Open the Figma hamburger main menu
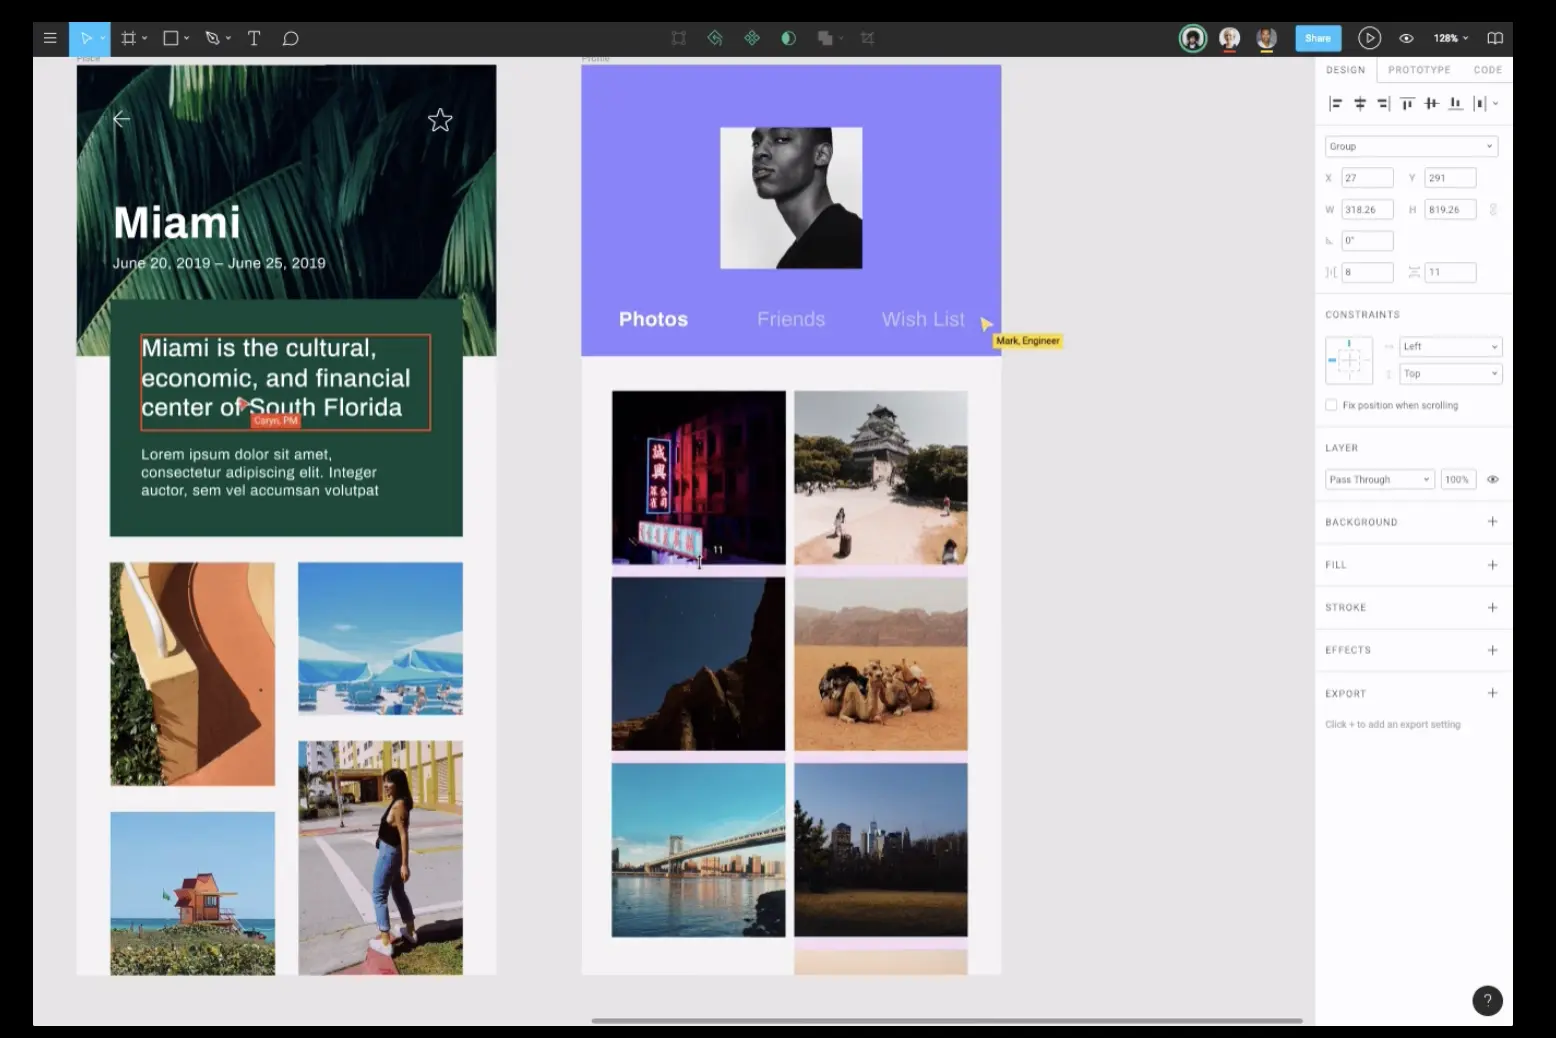Image resolution: width=1556 pixels, height=1038 pixels. [50, 39]
